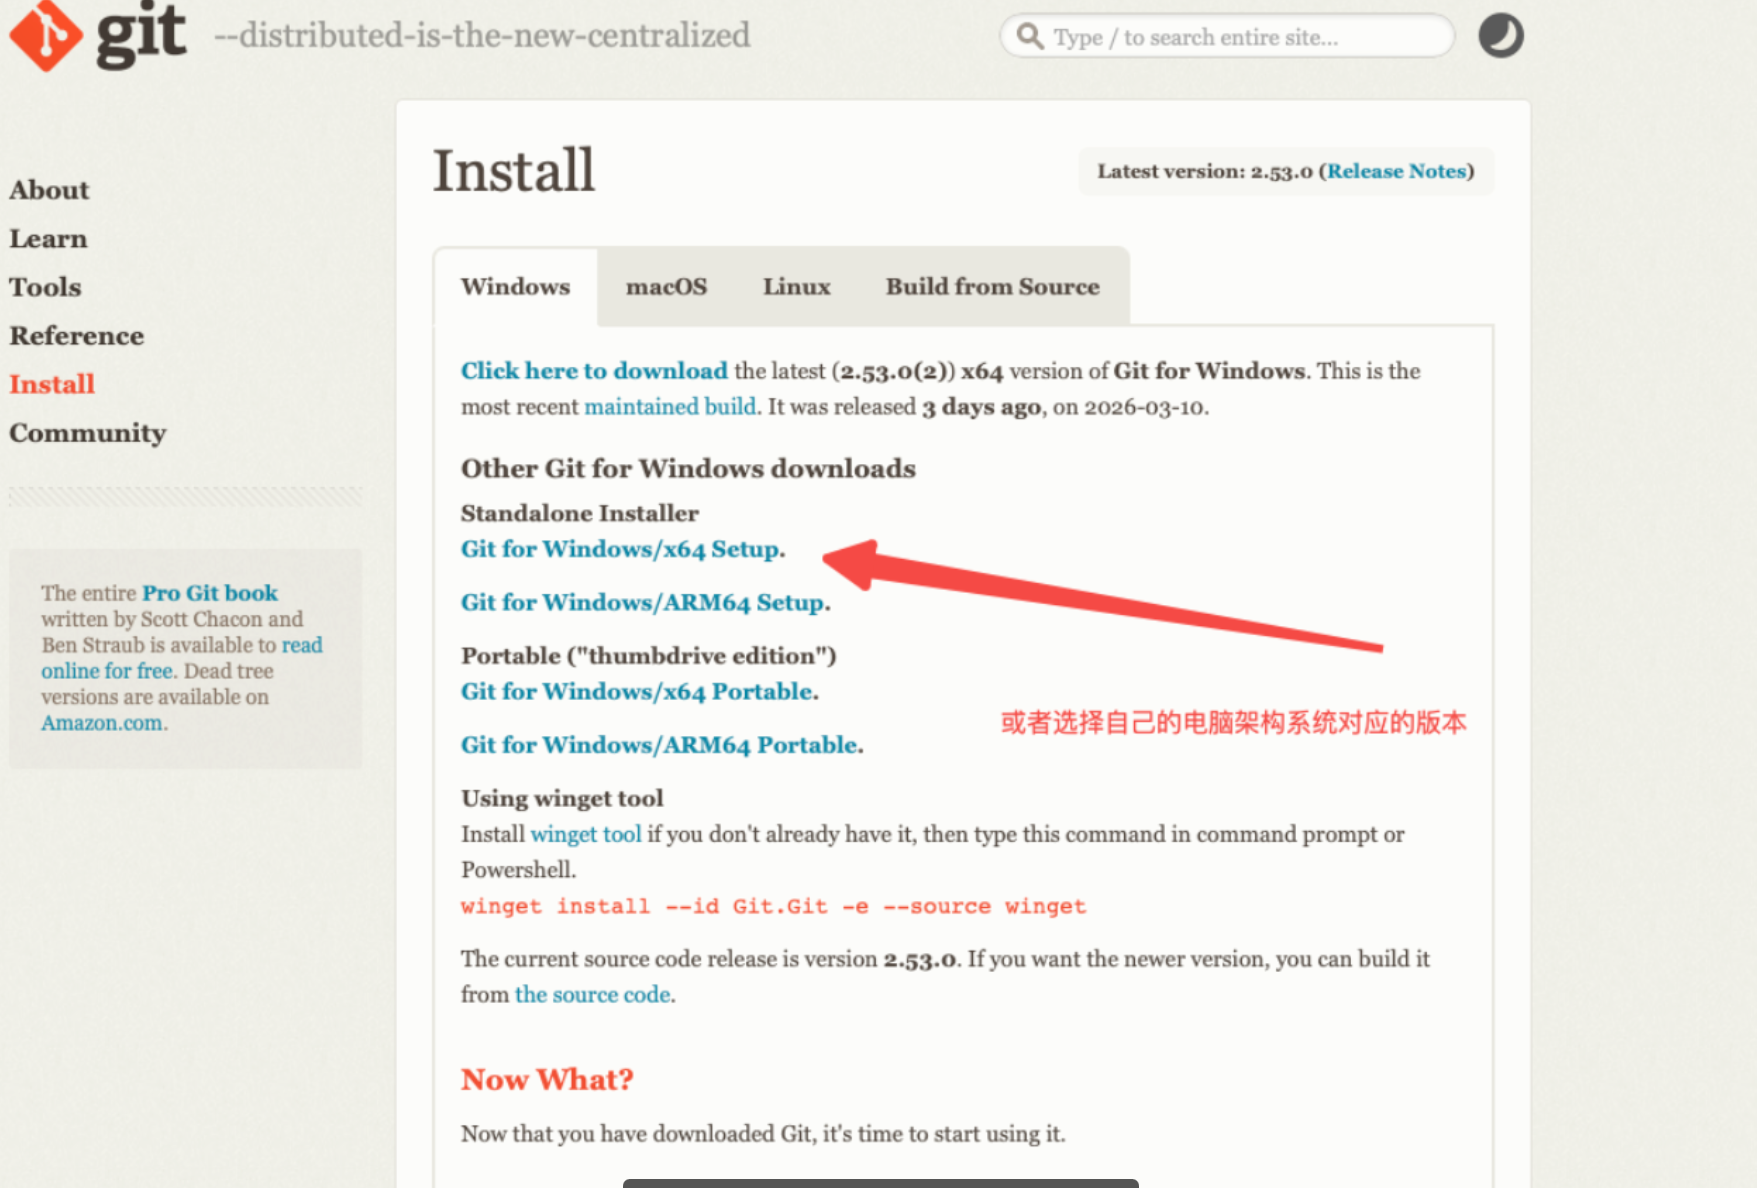This screenshot has width=1757, height=1188.
Task: Click the search magnifier icon
Action: tap(1030, 37)
